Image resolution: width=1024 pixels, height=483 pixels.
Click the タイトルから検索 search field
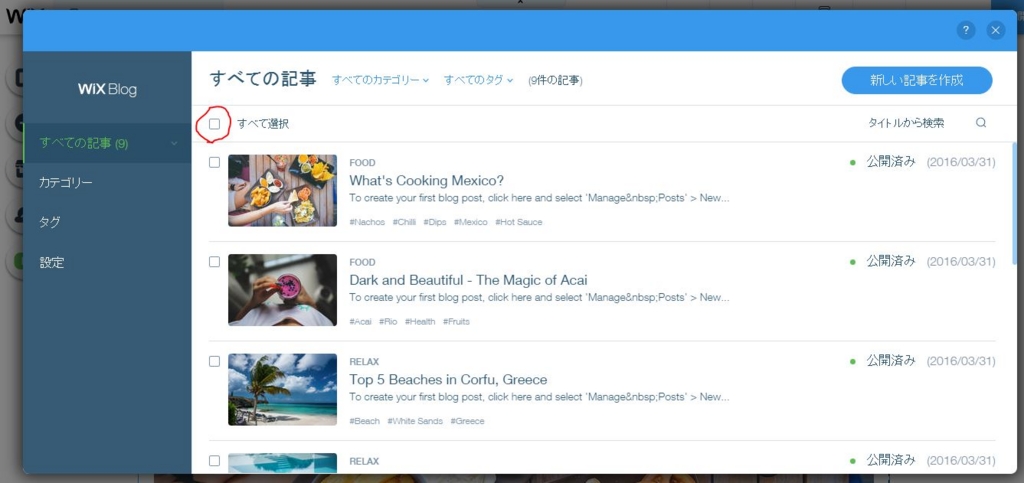pyautogui.click(x=906, y=123)
